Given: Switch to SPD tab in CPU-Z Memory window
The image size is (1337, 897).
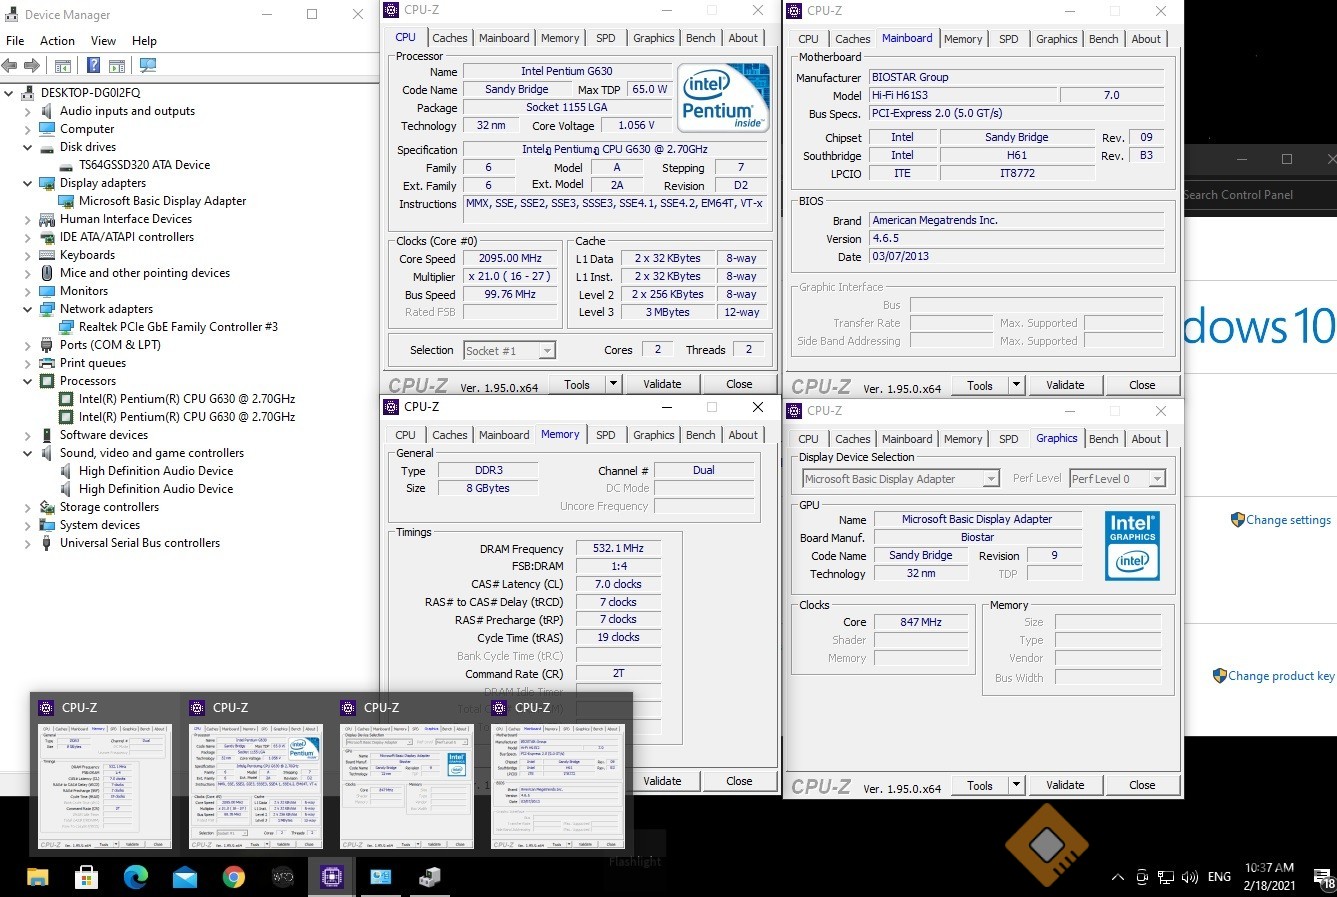Looking at the screenshot, I should (606, 435).
